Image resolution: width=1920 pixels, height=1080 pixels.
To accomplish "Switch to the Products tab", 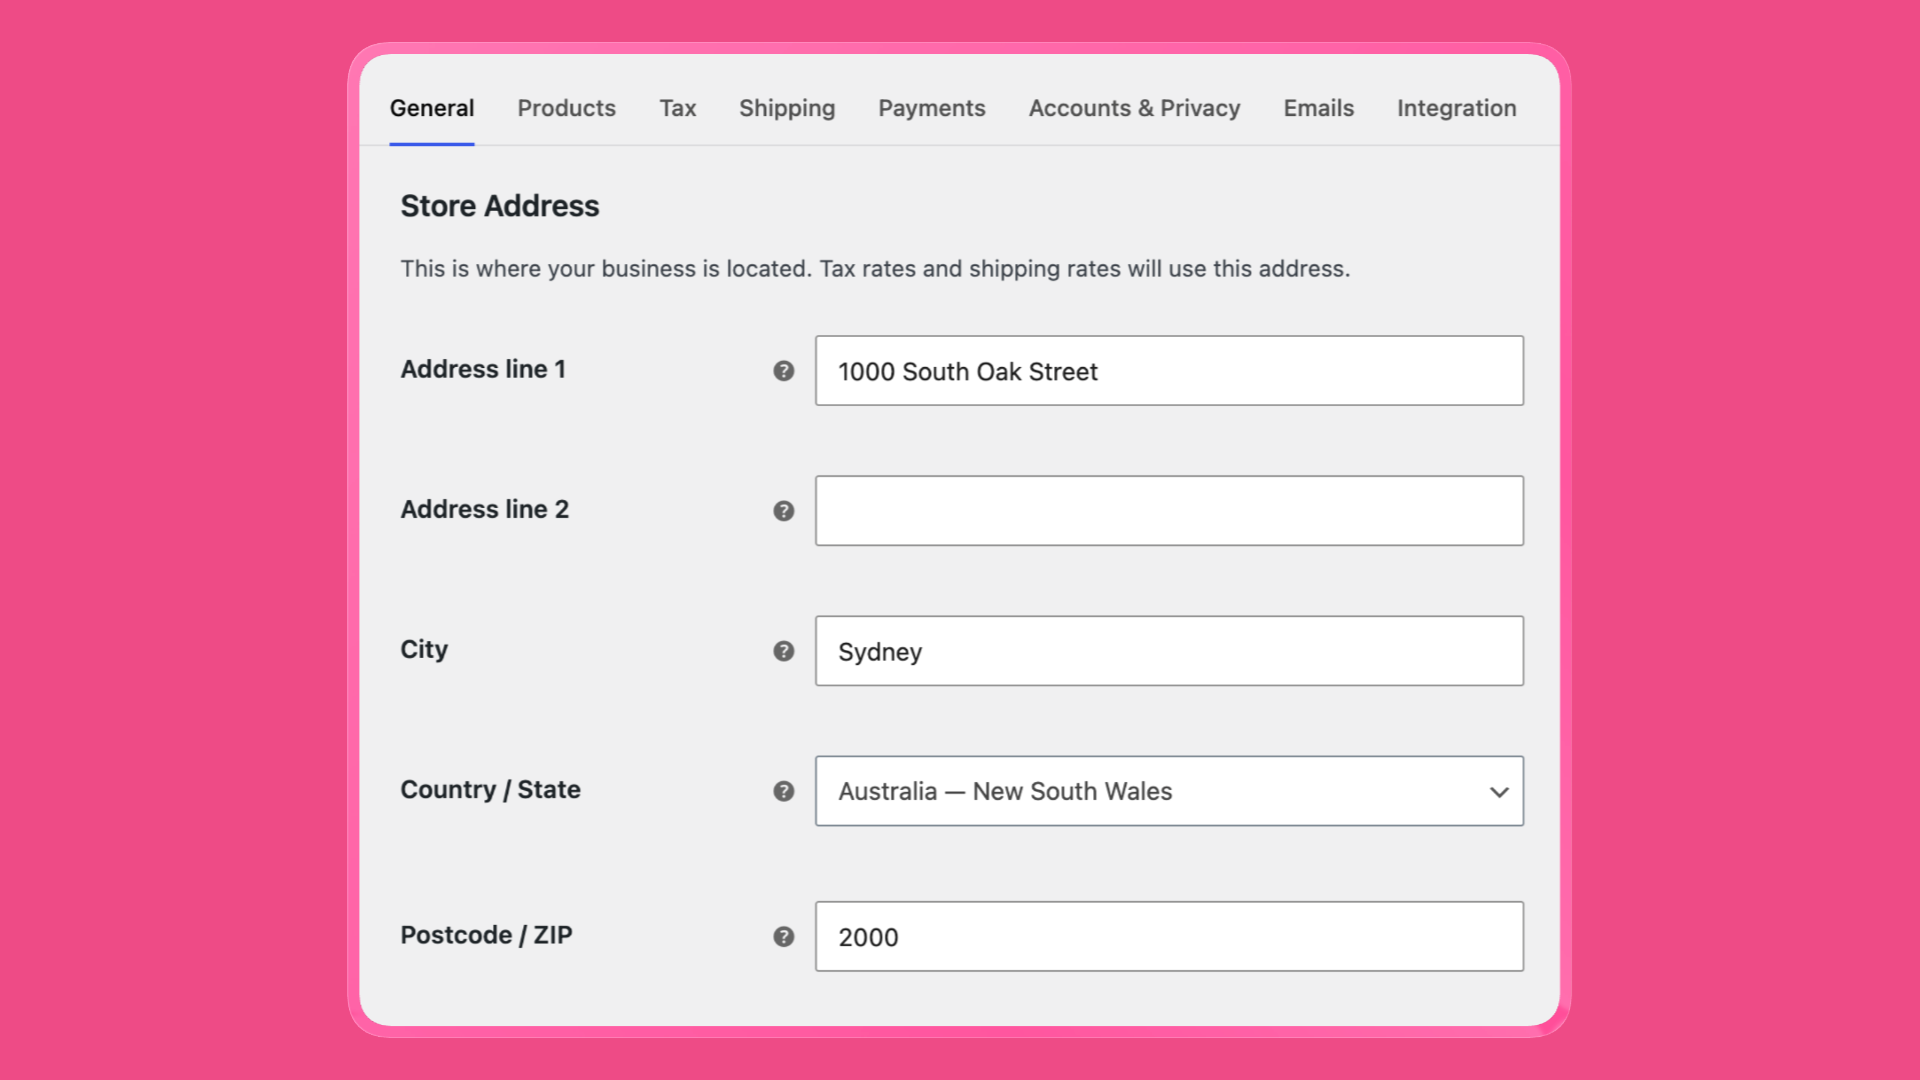I will point(566,108).
